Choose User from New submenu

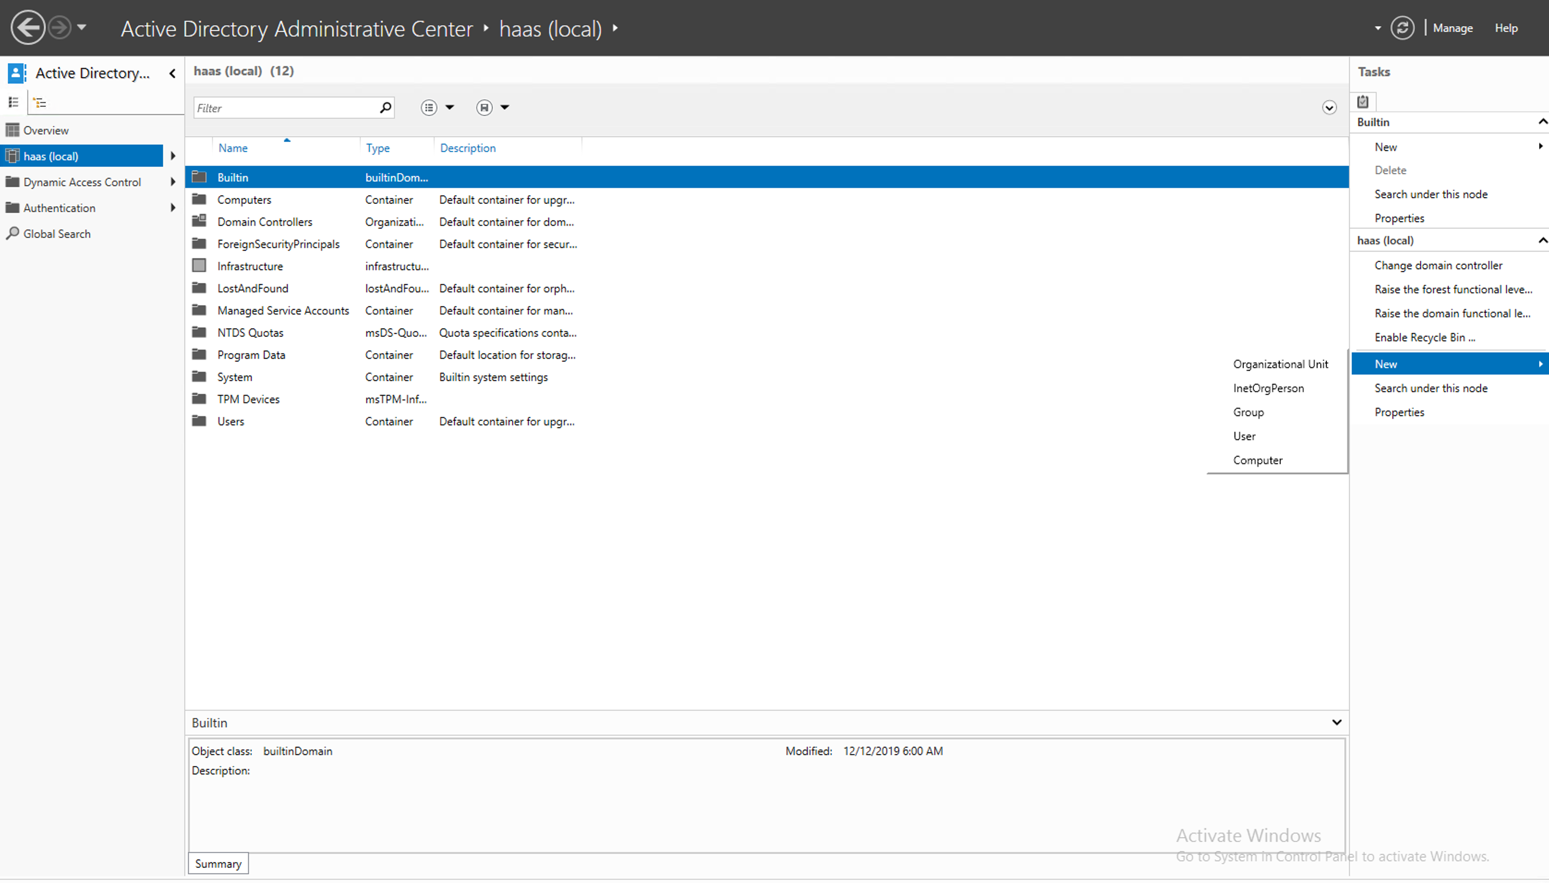pyautogui.click(x=1244, y=436)
